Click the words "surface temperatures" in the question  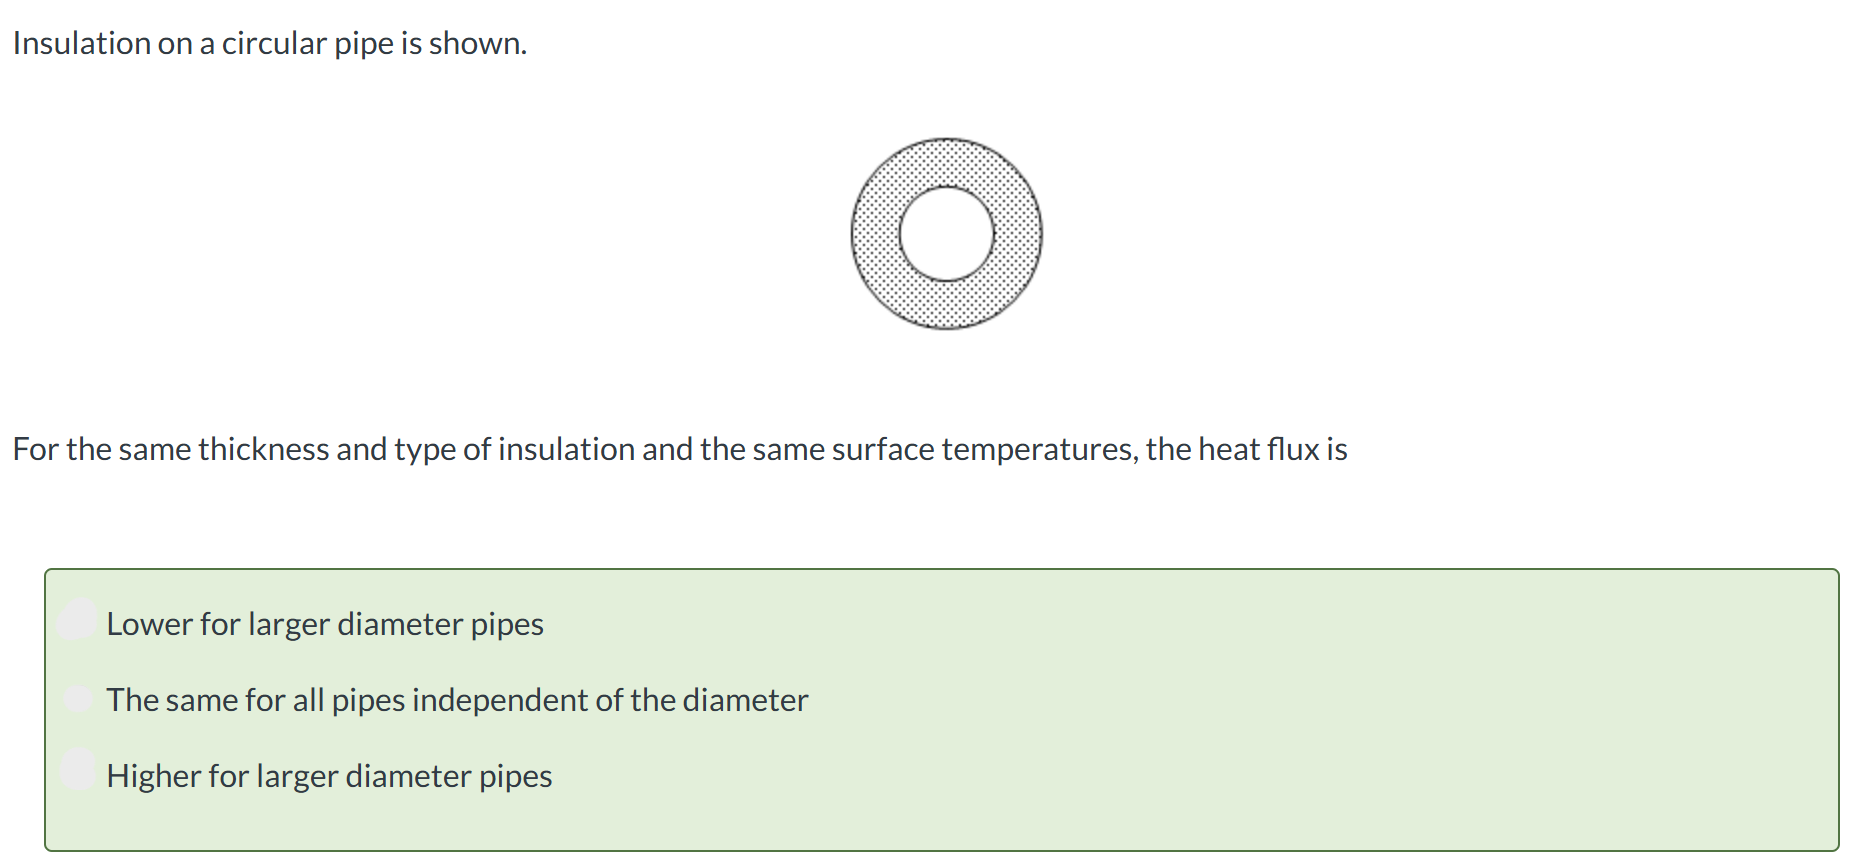(984, 450)
